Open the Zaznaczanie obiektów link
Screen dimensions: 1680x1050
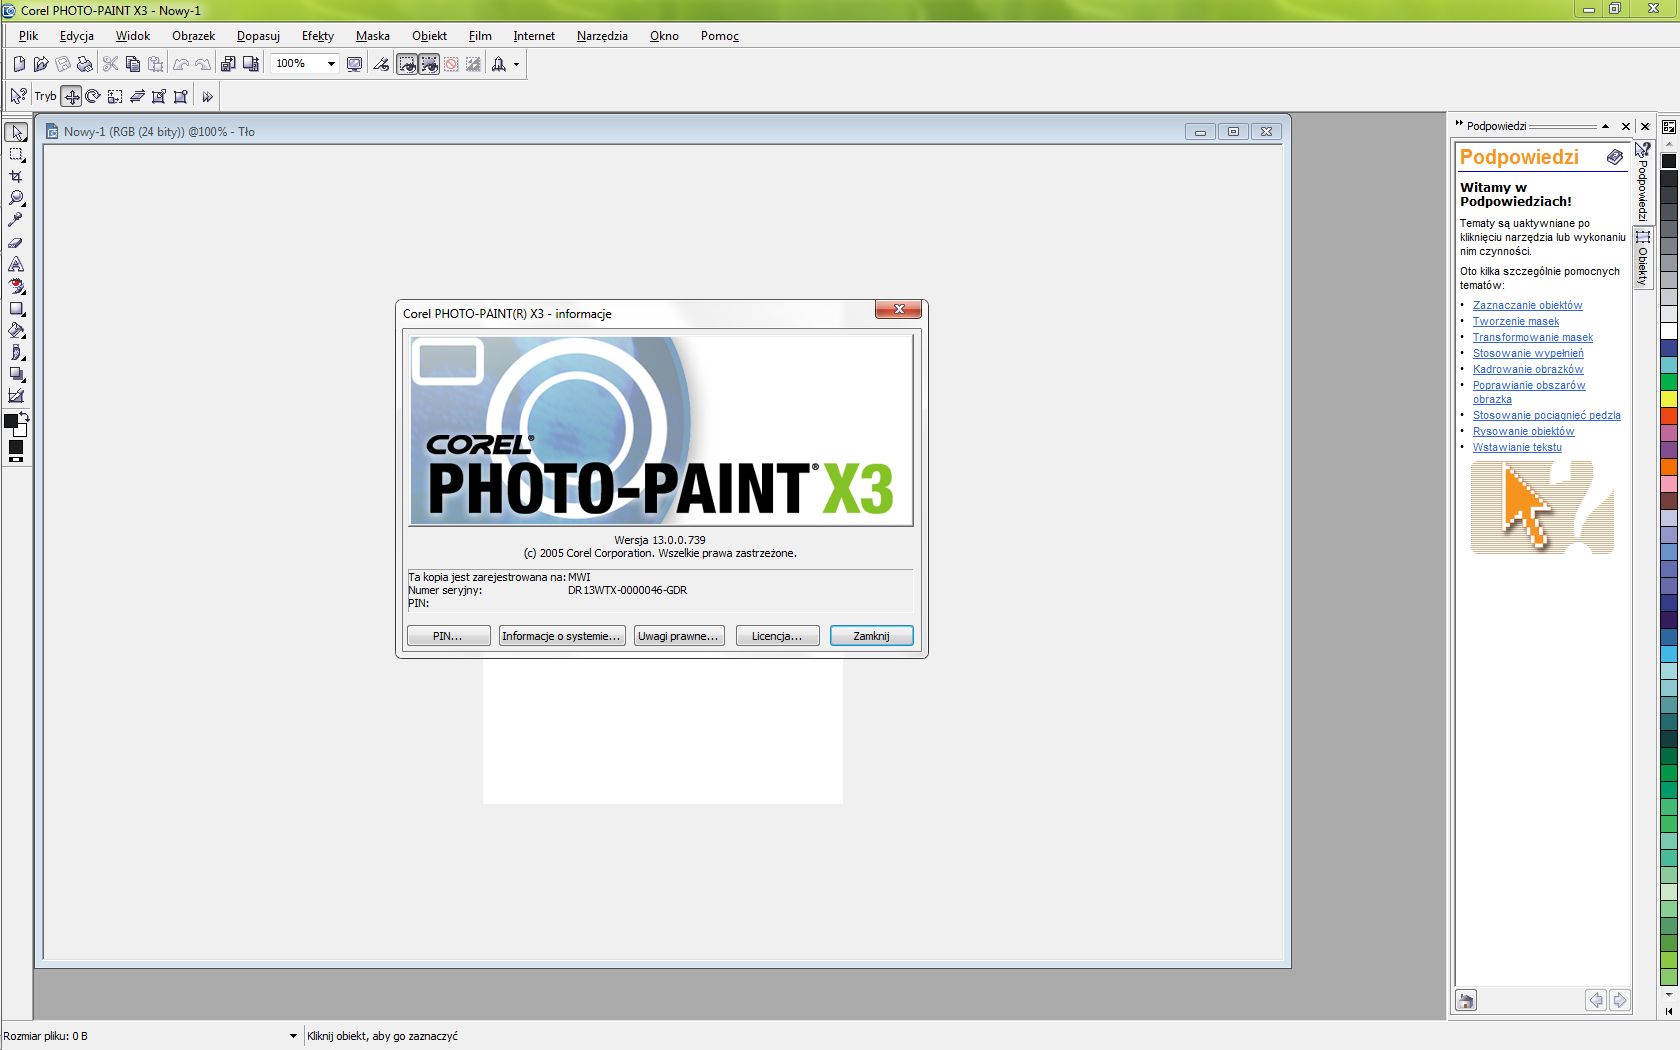click(x=1527, y=305)
